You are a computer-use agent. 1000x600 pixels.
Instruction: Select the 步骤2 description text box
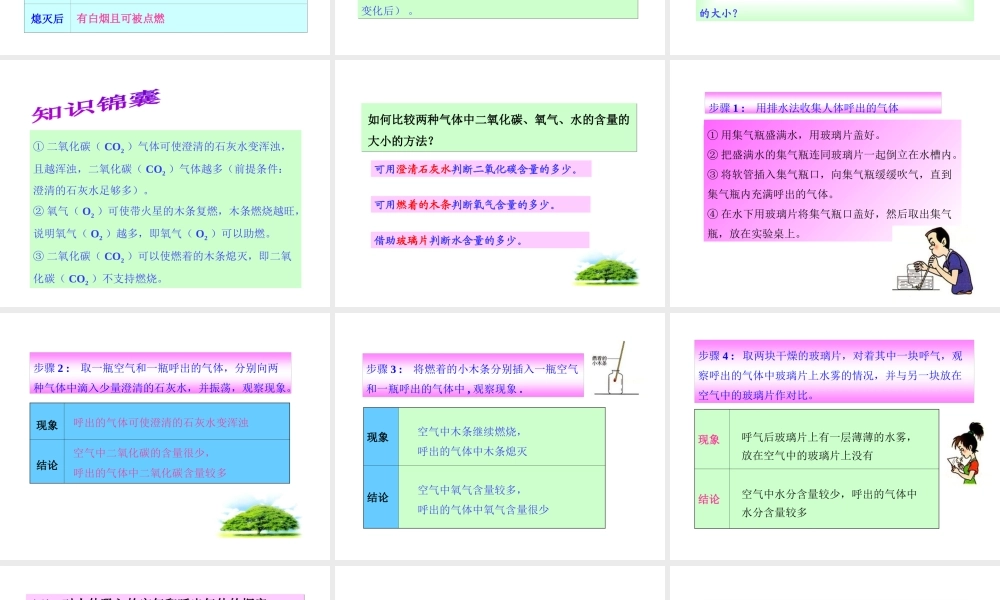click(160, 374)
